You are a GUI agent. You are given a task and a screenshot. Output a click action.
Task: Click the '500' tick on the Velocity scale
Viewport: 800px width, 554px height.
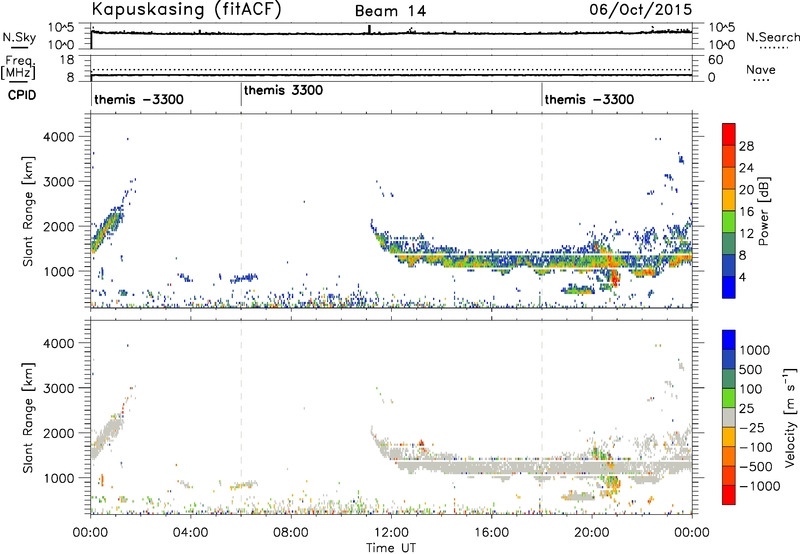click(x=752, y=370)
